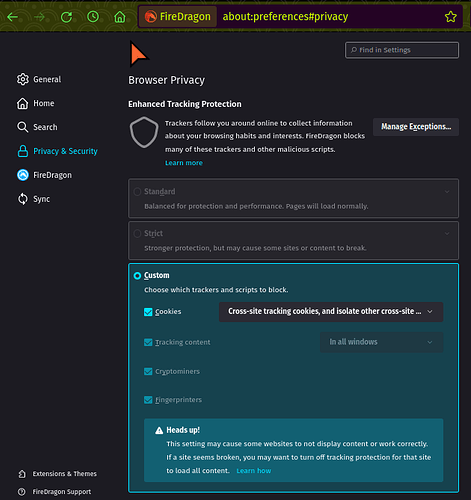Toggle the Cryptominers checkbox
This screenshot has height=500, width=471.
coord(148,371)
